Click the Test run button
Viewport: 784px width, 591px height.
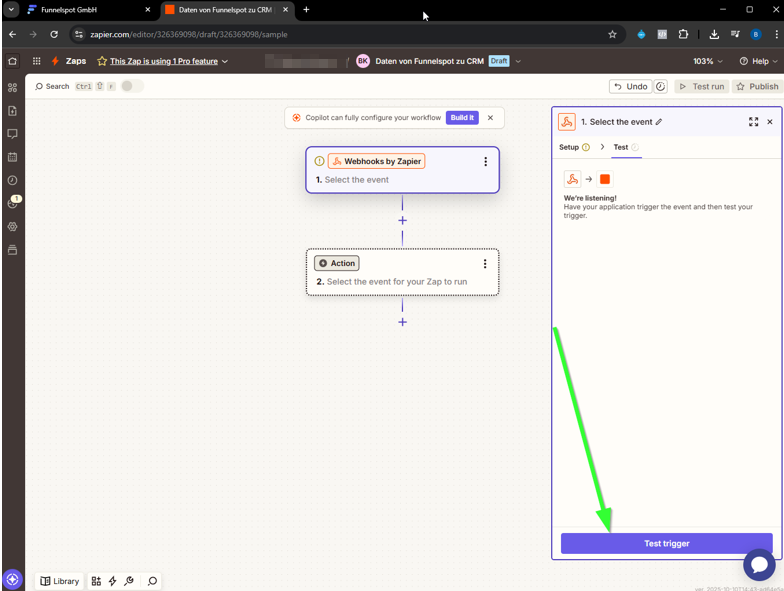tap(702, 86)
